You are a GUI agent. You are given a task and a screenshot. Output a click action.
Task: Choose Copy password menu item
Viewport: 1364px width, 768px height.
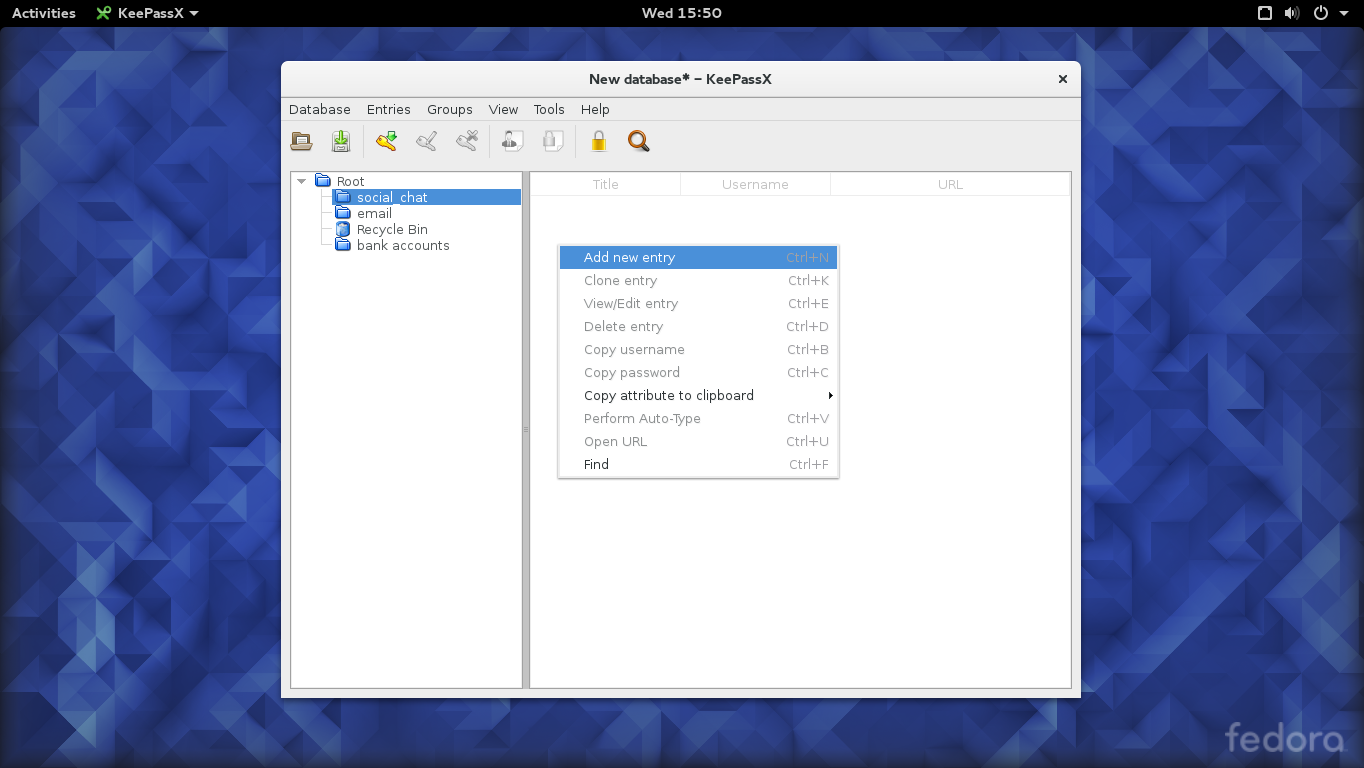pos(698,373)
